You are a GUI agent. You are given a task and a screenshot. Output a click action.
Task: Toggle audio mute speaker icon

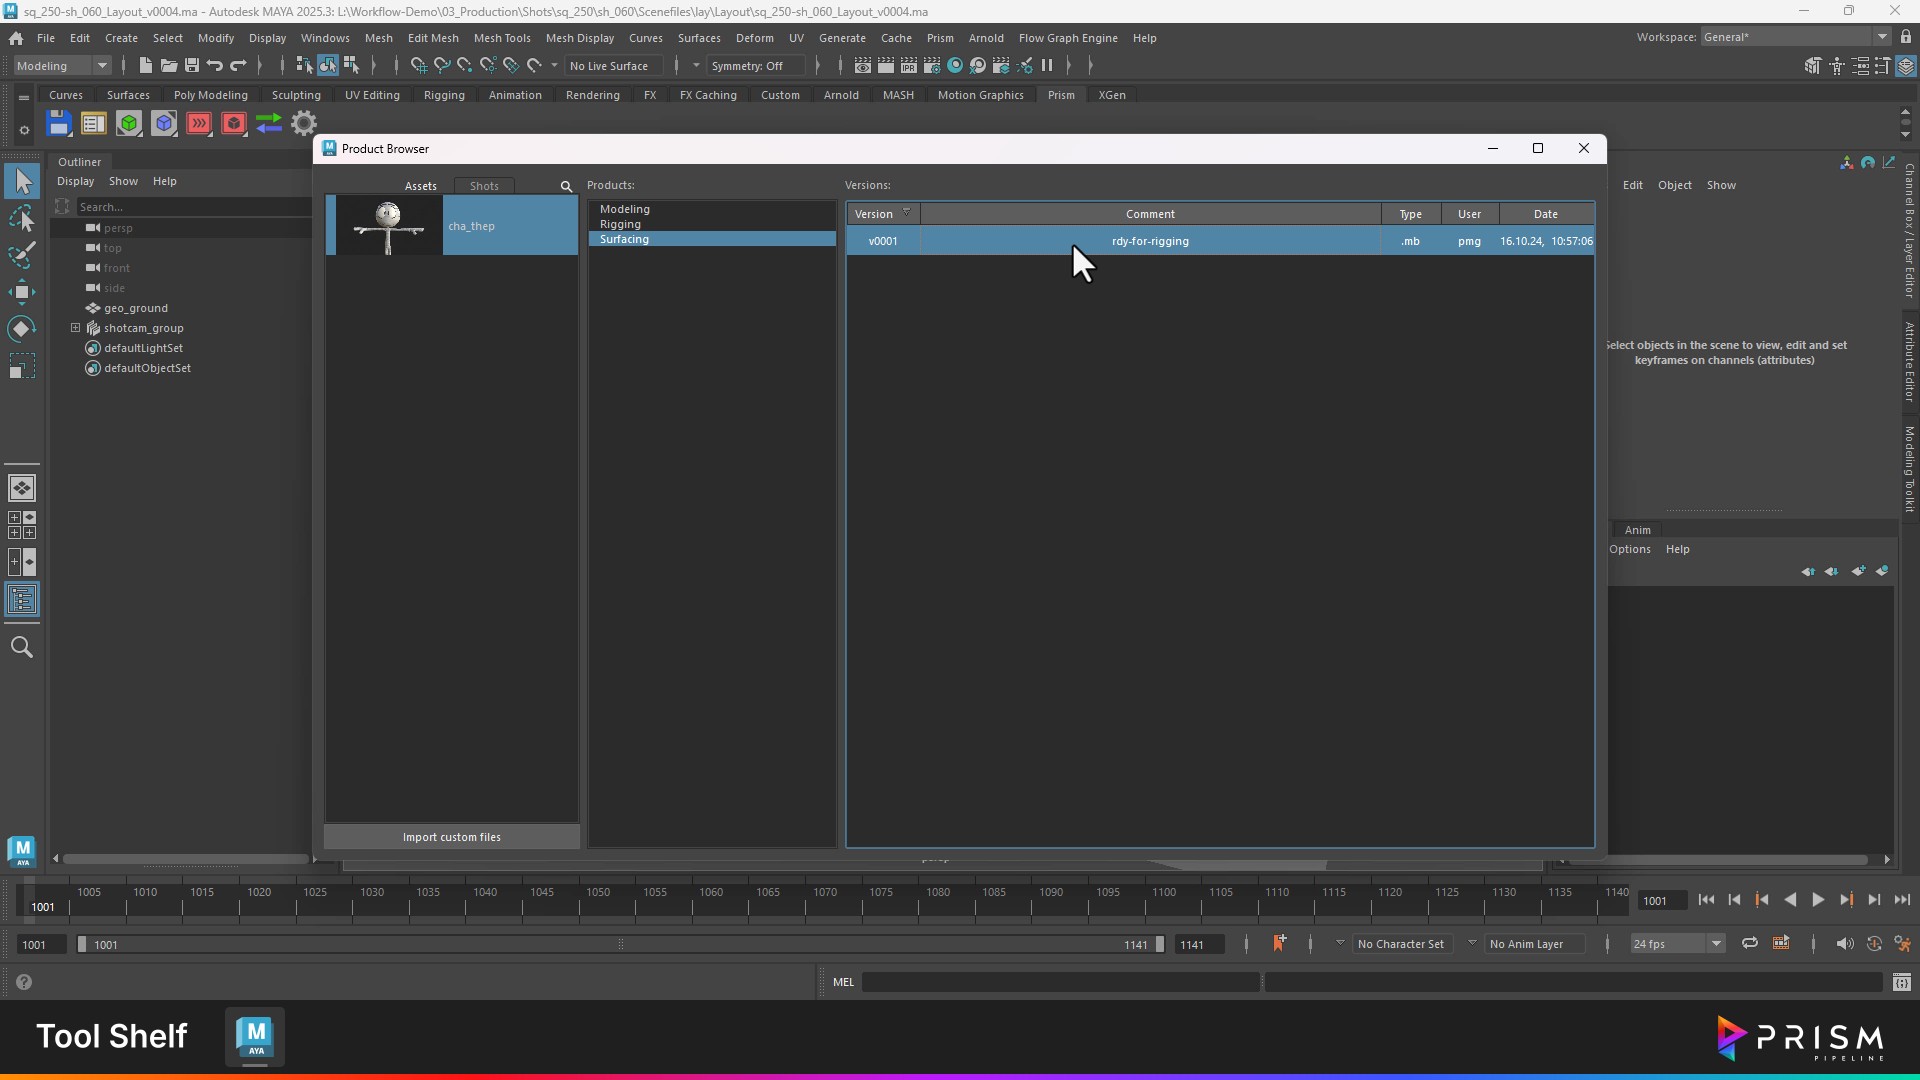[1844, 943]
